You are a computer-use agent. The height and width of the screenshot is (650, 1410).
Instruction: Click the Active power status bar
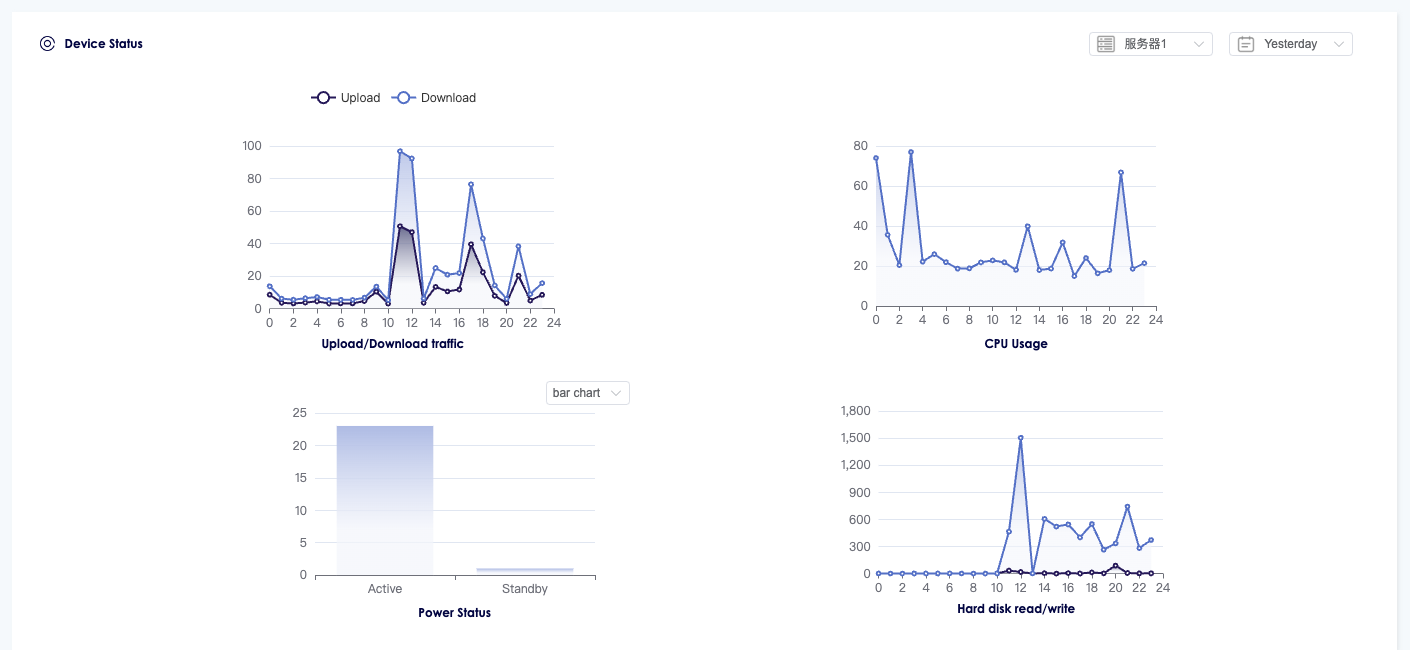pos(385,500)
